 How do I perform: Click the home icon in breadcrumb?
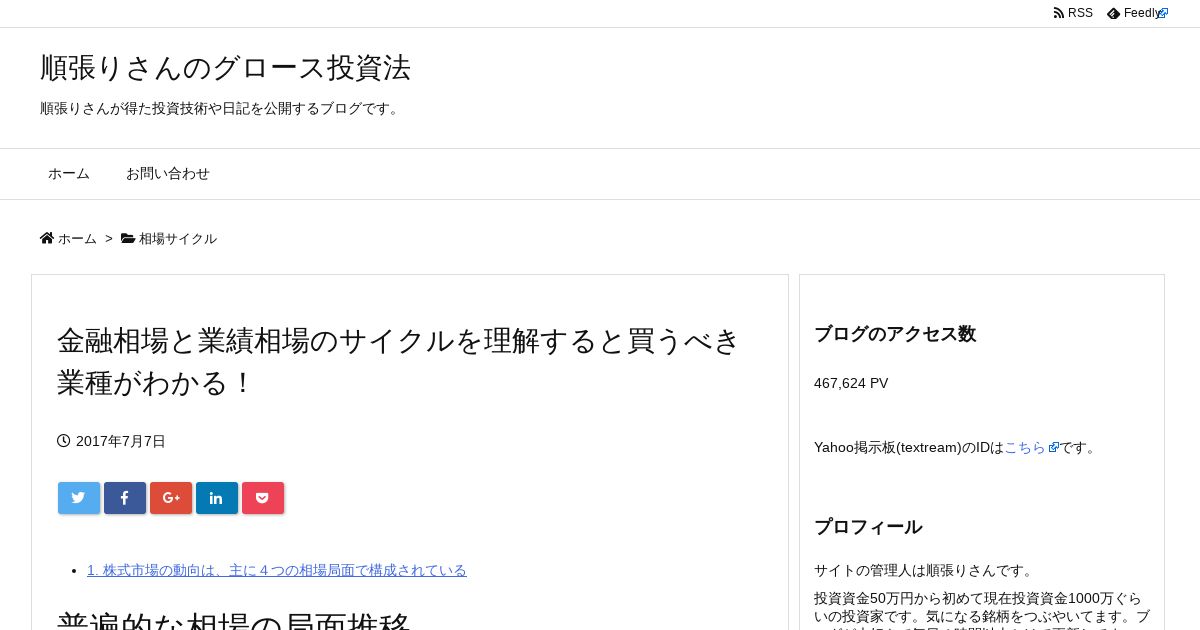pos(47,238)
